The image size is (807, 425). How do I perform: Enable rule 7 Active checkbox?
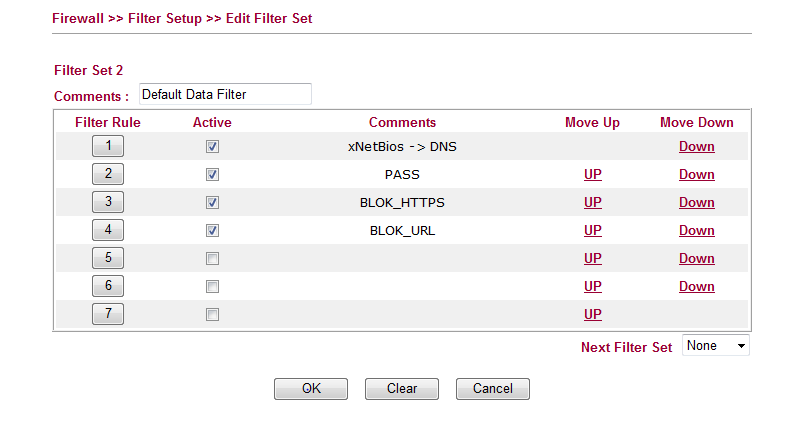pyautogui.click(x=212, y=315)
